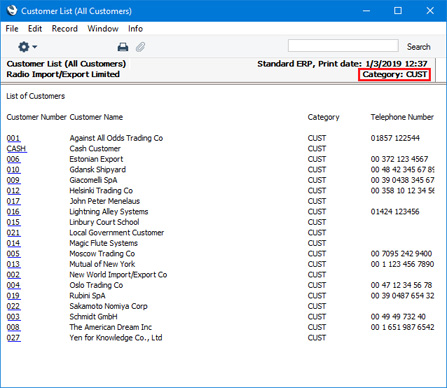
Task: Click telephone number 00 7095 242 9400
Action: [x=401, y=254]
